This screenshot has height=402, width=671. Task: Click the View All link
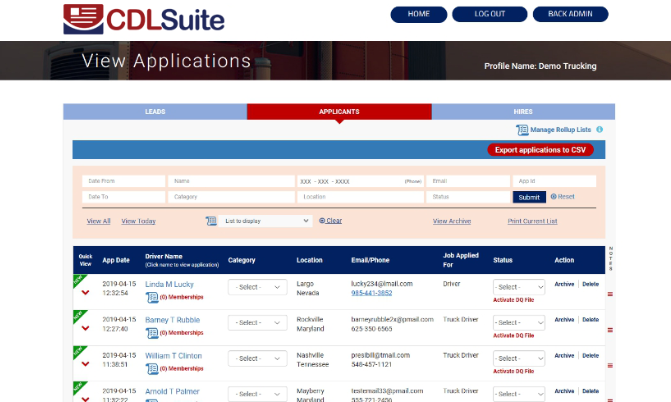coord(98,221)
